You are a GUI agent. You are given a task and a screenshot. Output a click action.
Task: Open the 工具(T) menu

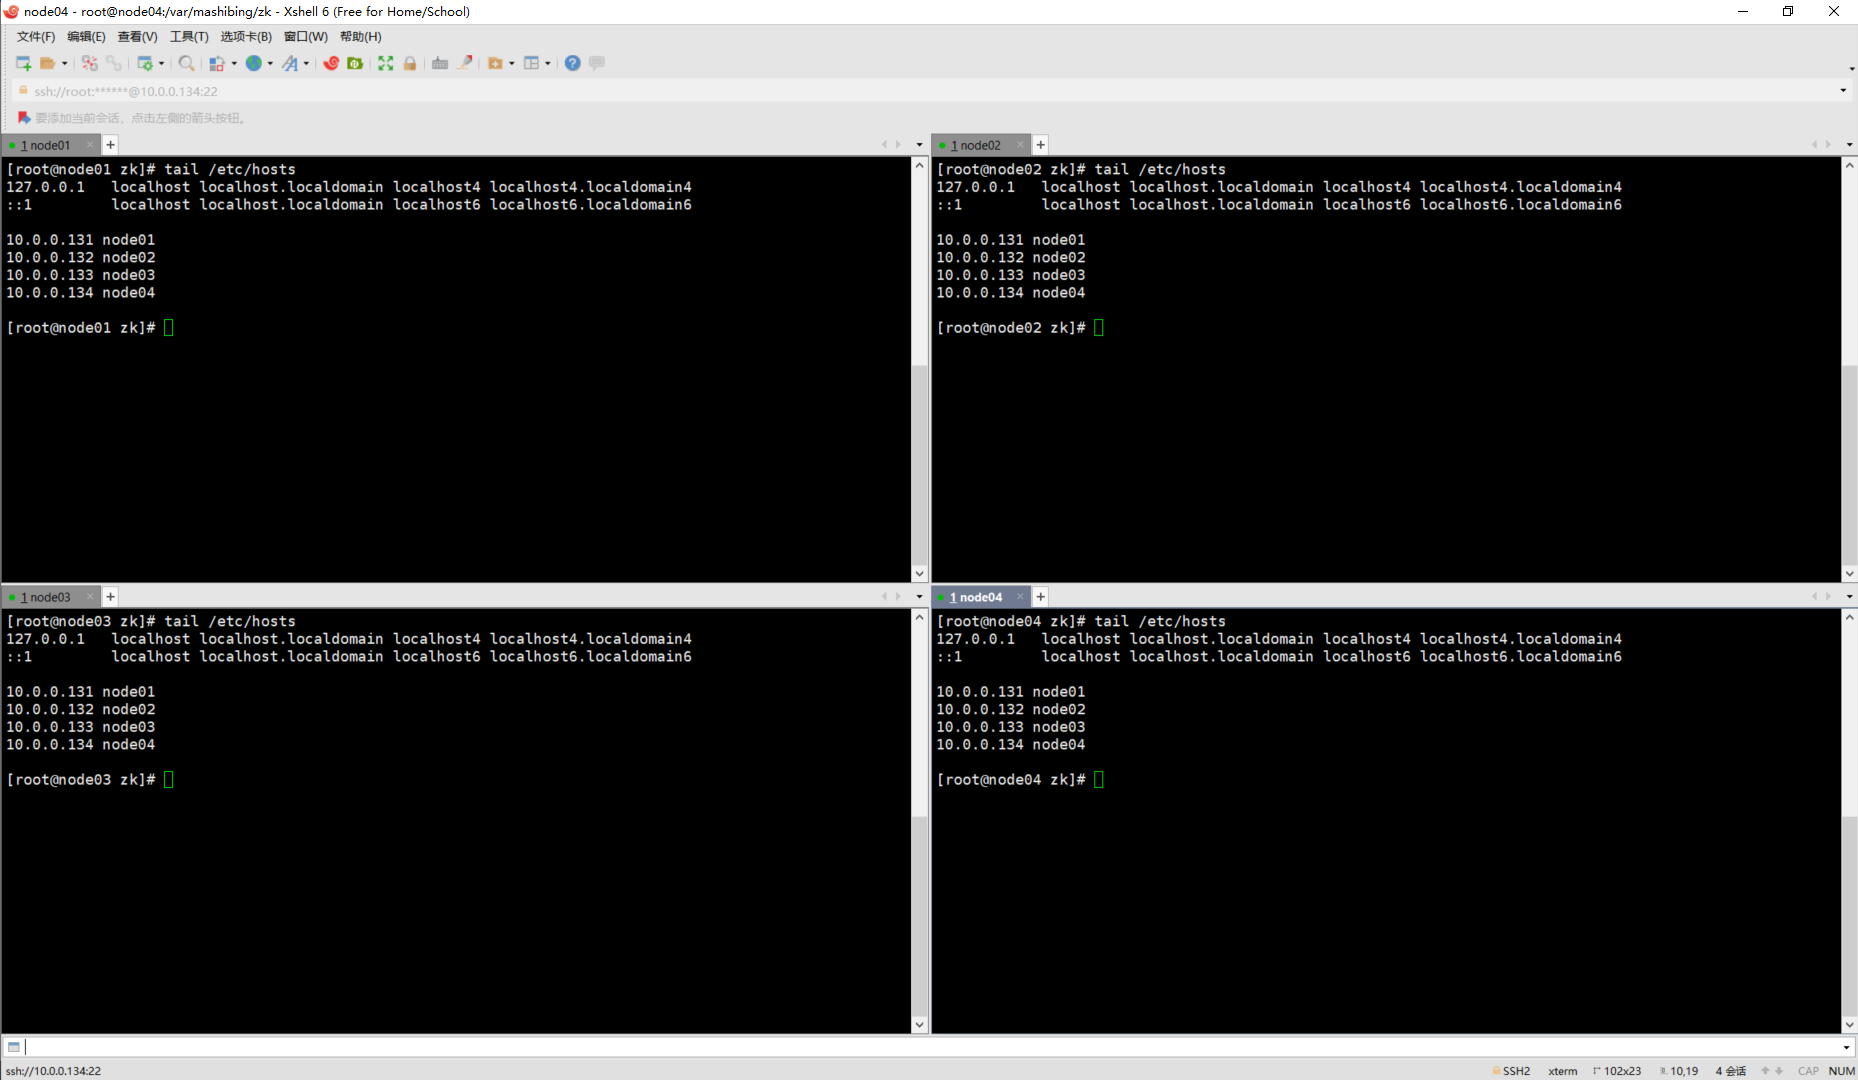pos(189,37)
